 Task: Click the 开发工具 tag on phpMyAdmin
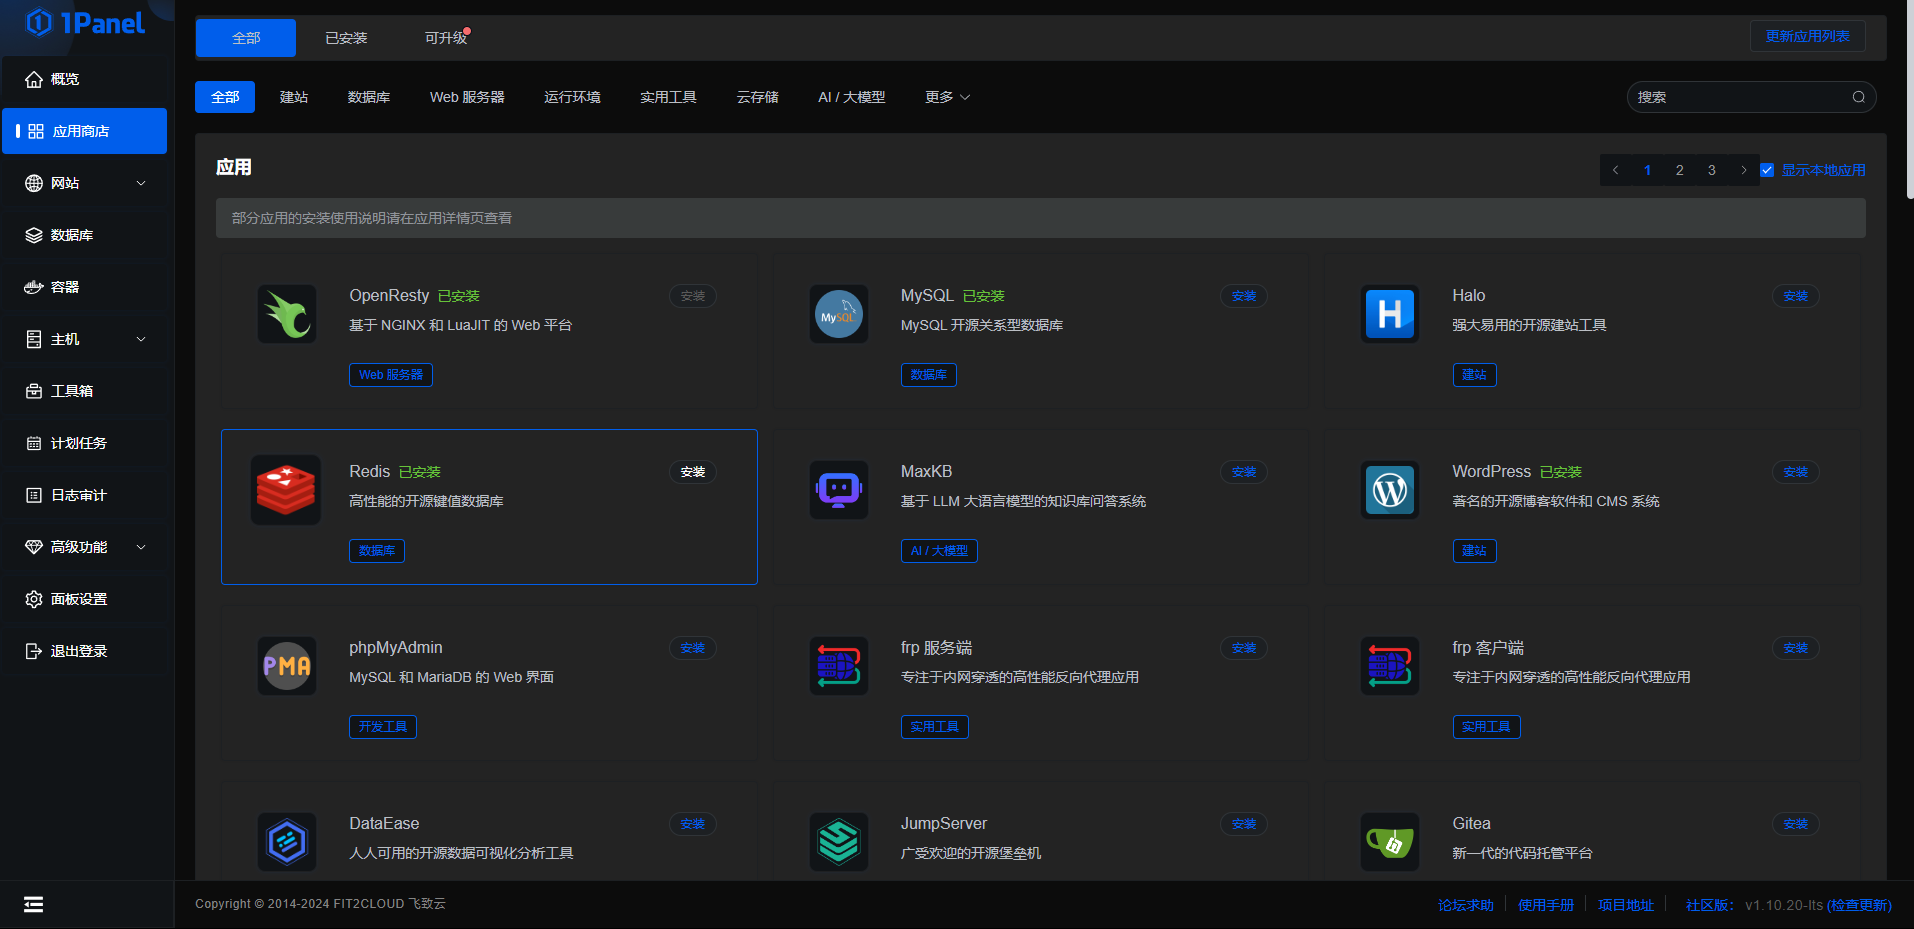tap(383, 727)
